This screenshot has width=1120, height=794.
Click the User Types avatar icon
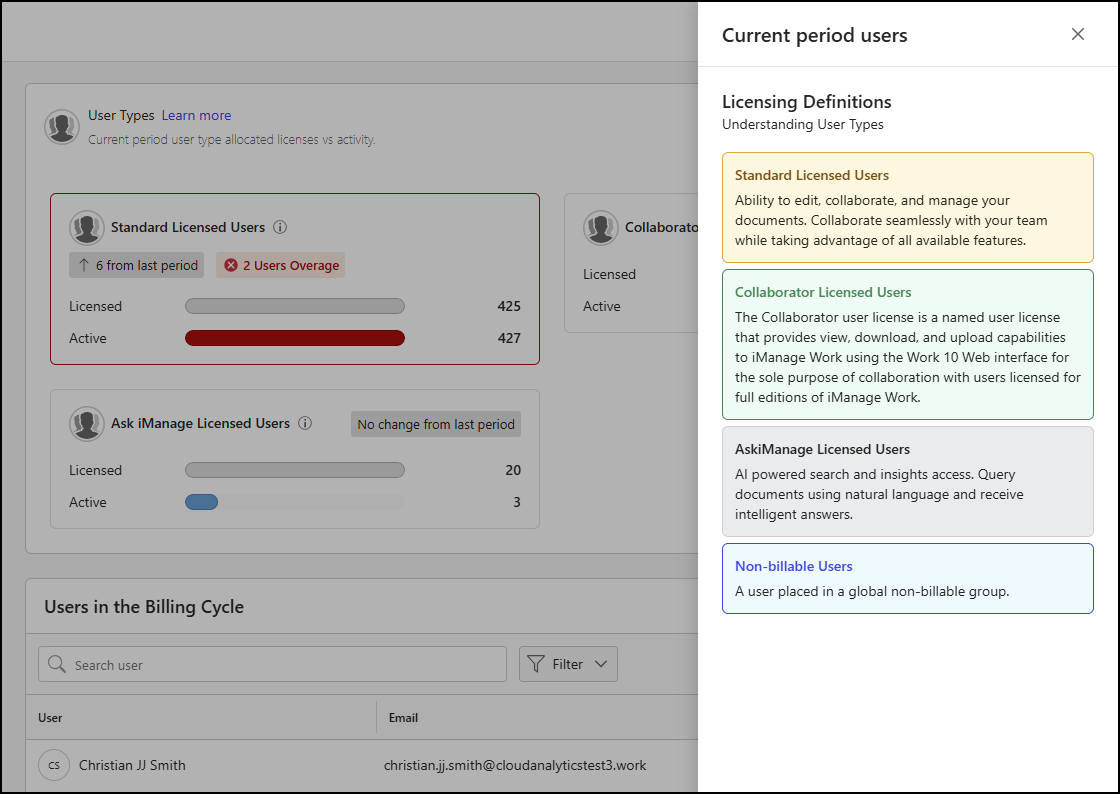pyautogui.click(x=62, y=126)
